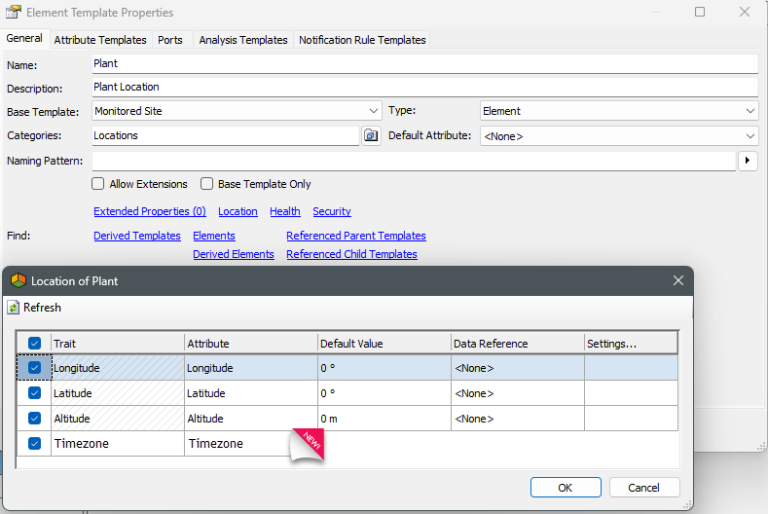Switch to the Attribute Templates tab
Image resolution: width=768 pixels, height=514 pixels.
(100, 40)
